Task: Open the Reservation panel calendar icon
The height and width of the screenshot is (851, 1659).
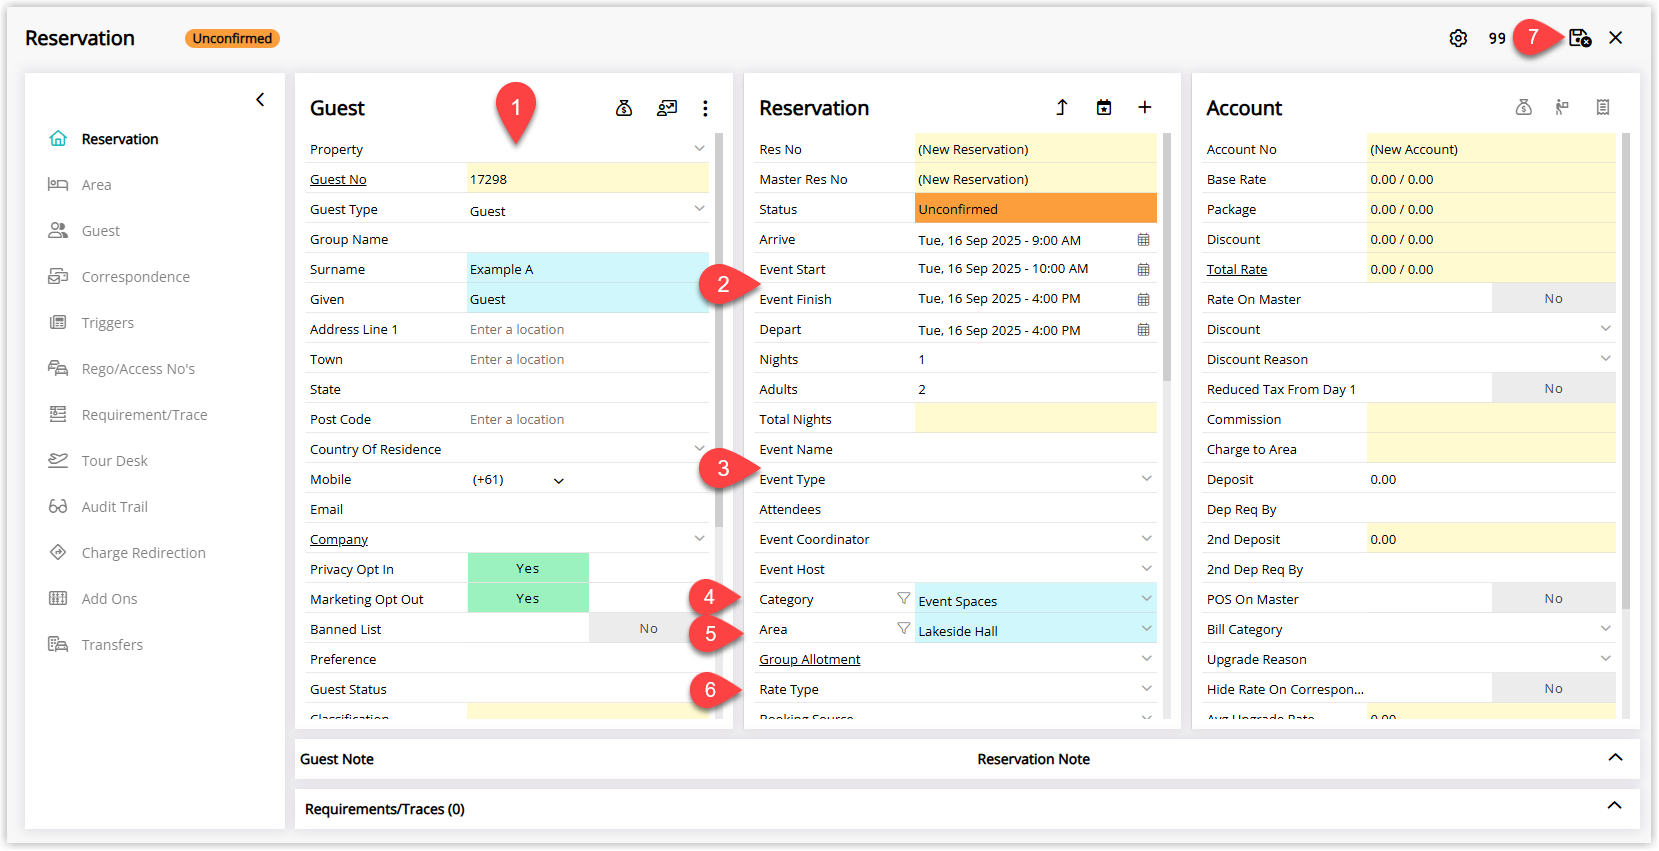Action: (1104, 107)
